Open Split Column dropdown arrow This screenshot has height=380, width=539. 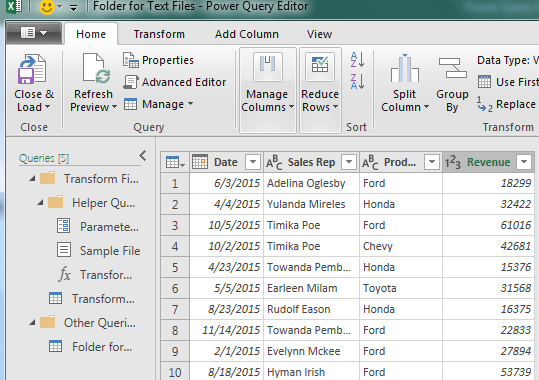coord(427,107)
